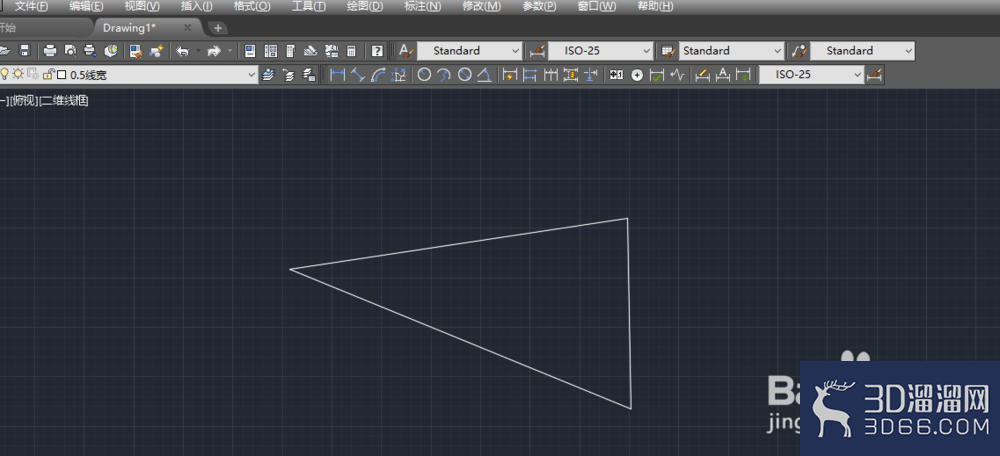Viewport: 1000px width, 456px height.
Task: Open the Tool Palettes icon
Action: [x=290, y=50]
